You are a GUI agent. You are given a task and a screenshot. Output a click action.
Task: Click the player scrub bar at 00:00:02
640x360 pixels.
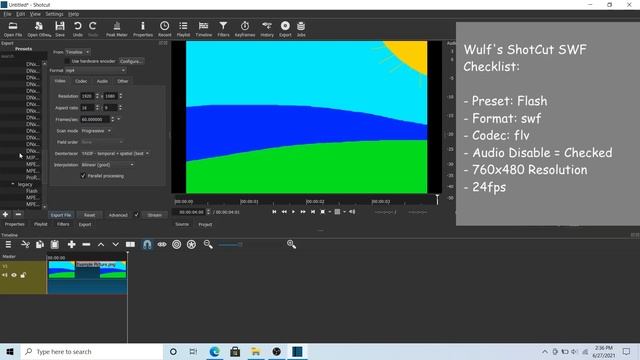[x=315, y=202]
